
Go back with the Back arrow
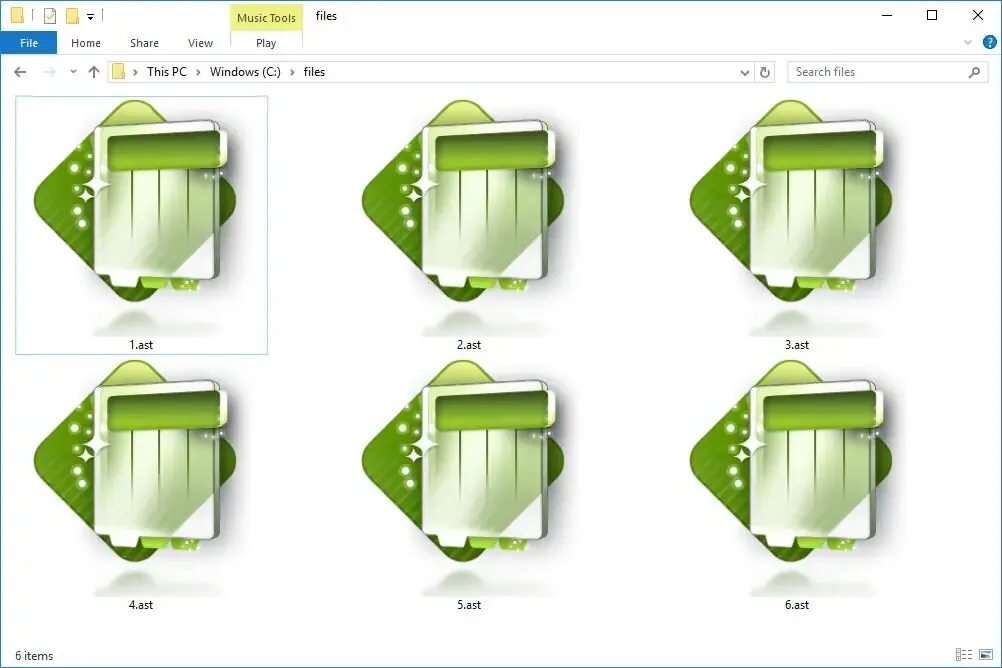[20, 72]
